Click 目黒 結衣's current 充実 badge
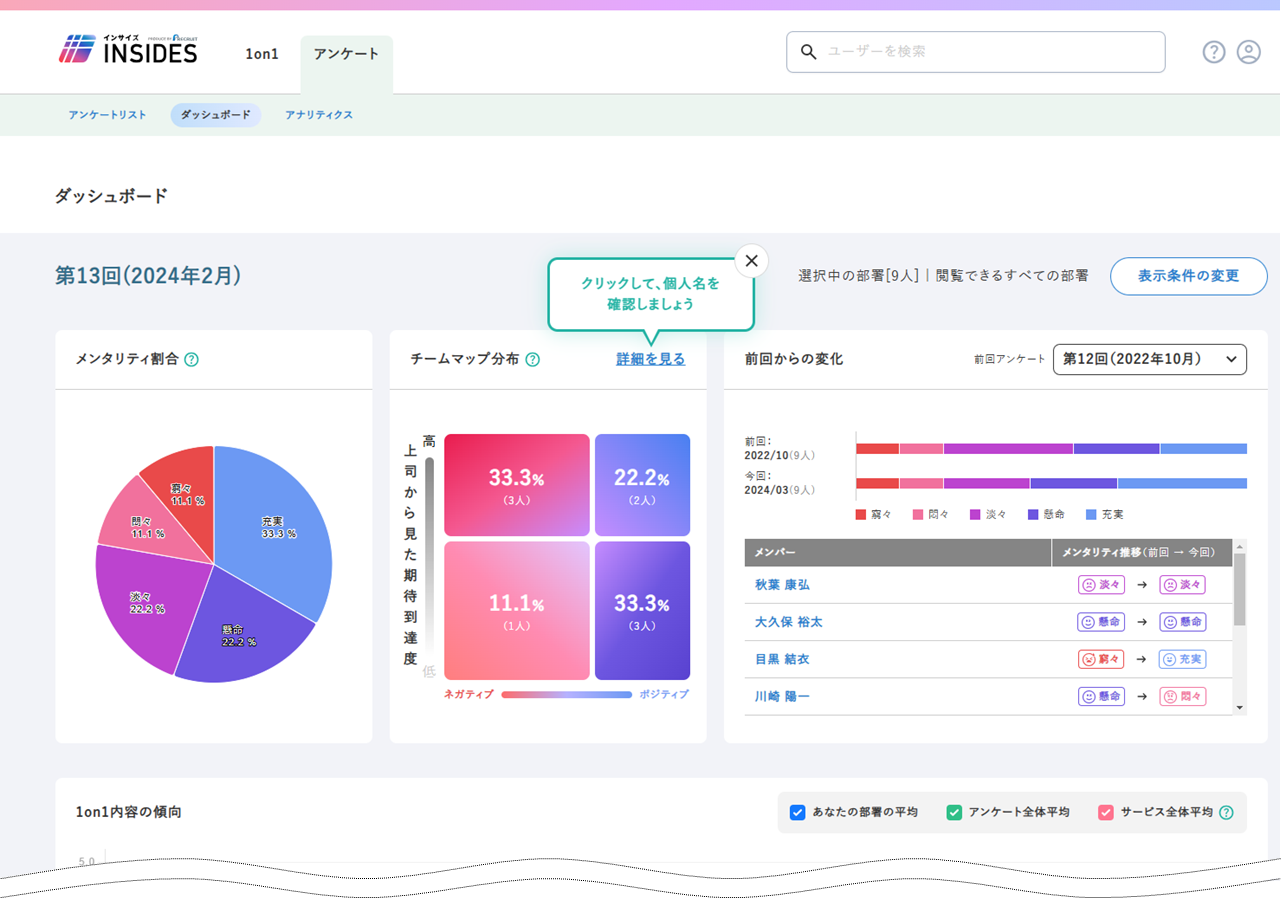This screenshot has height=898, width=1281. tap(1183, 659)
